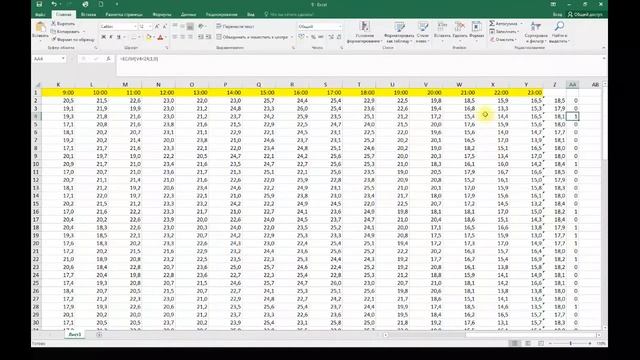The image size is (640, 360).
Task: Switch to the Рецензирование tab
Action: [222, 14]
